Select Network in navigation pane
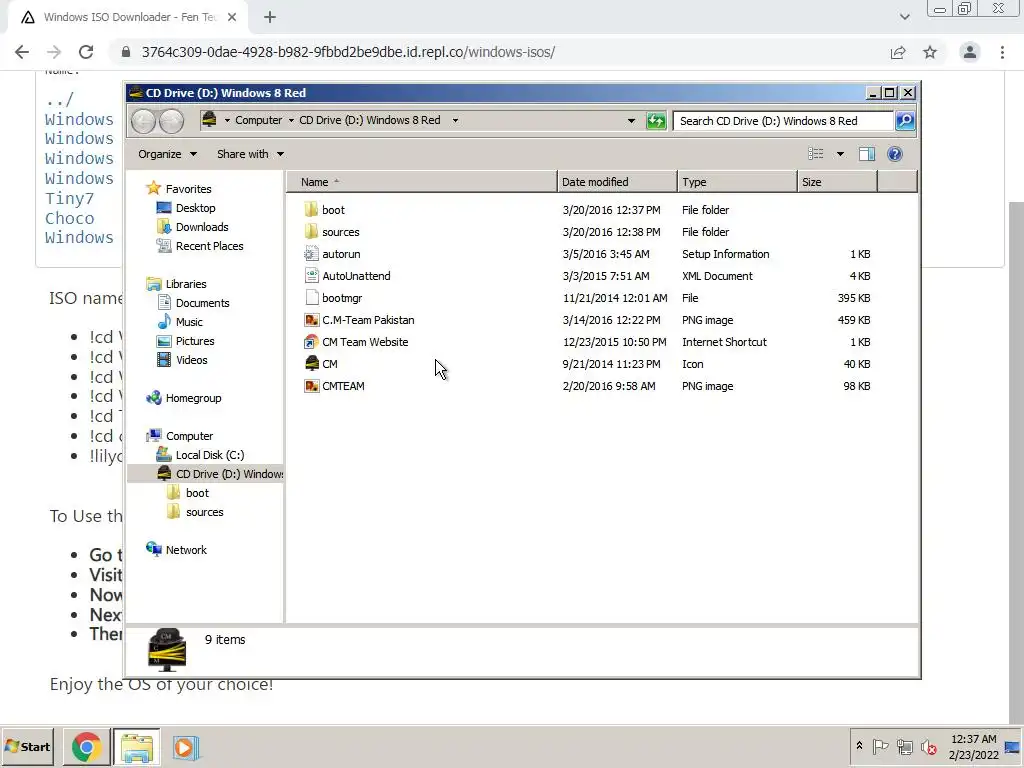This screenshot has width=1024, height=768. coord(186,550)
